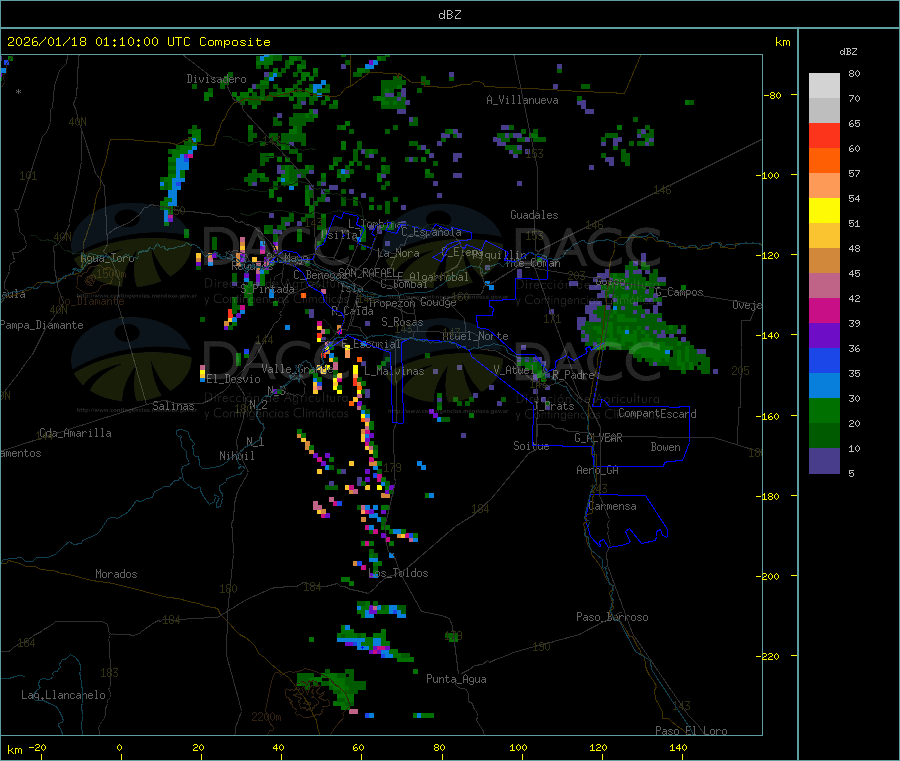Click the 'S_Rosas' location label
Image resolution: width=900 pixels, height=761 pixels.
(x=402, y=323)
